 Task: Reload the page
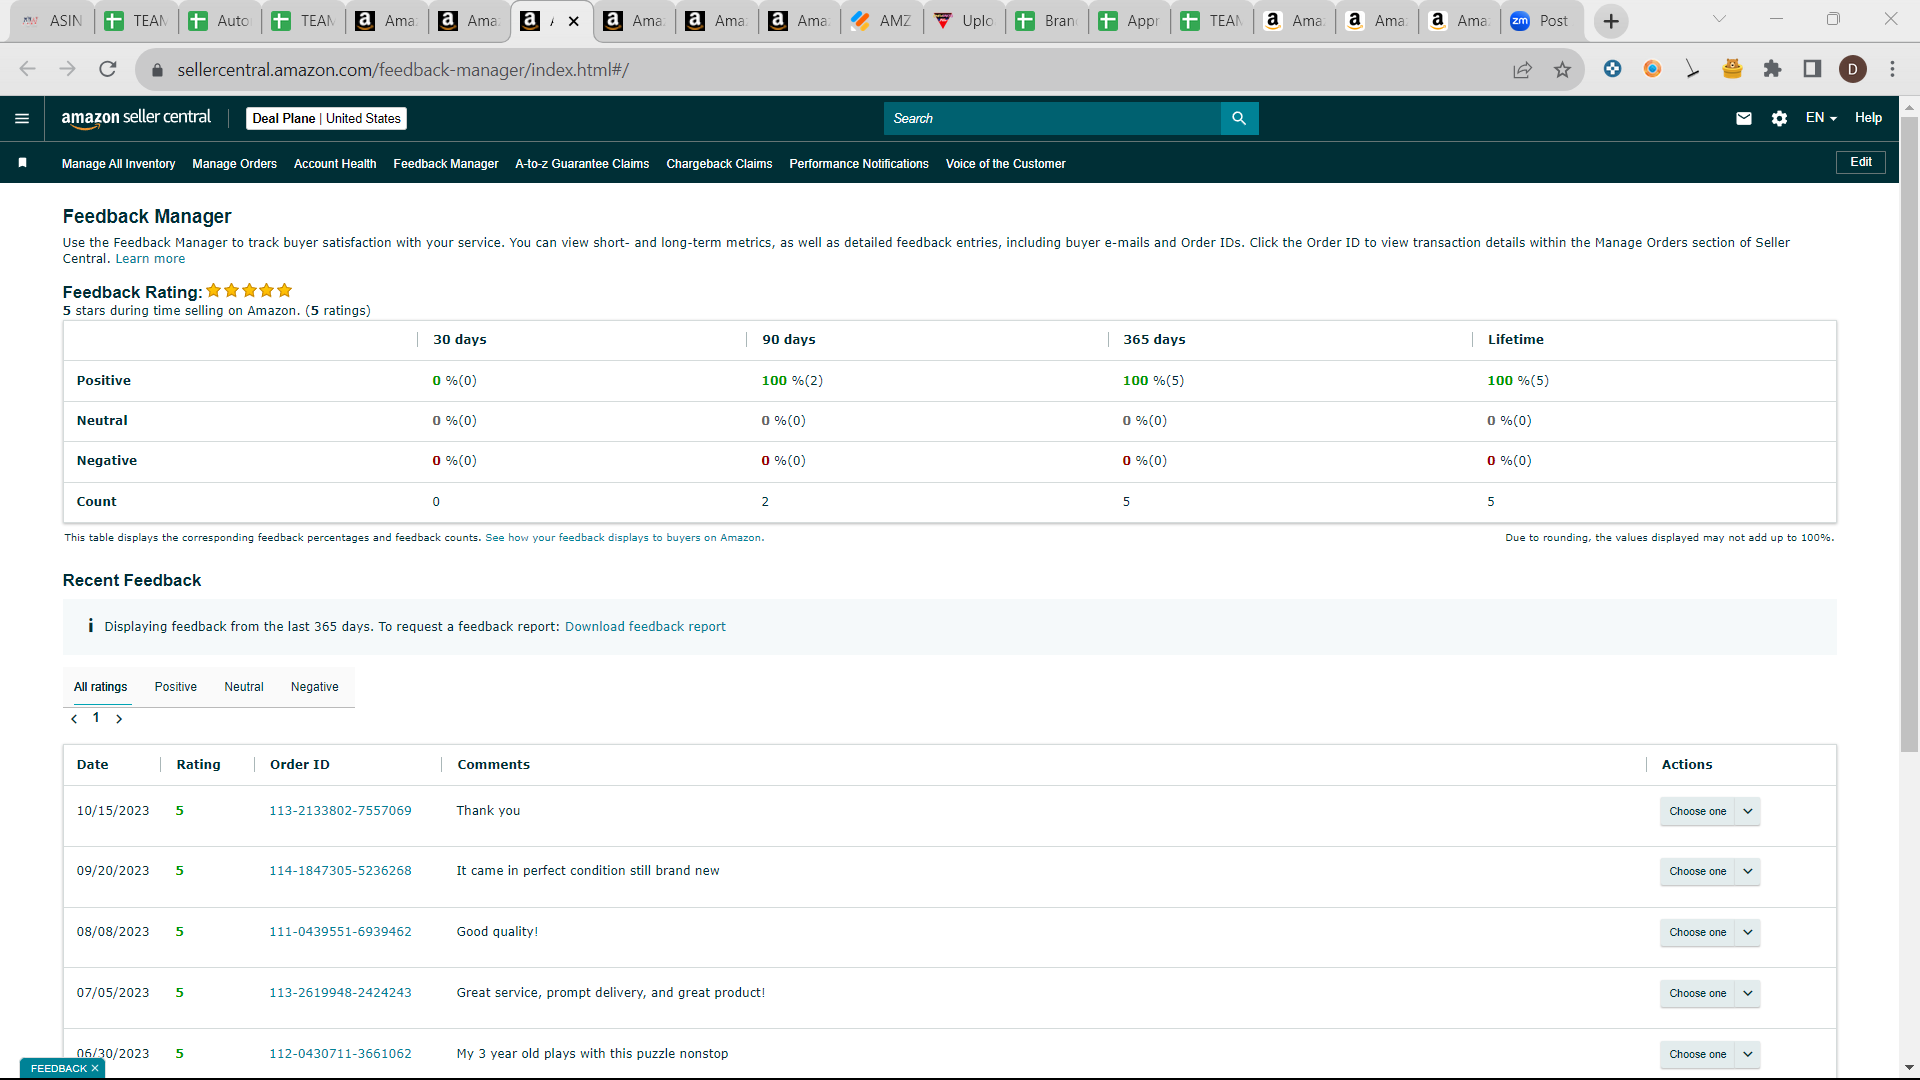click(108, 69)
